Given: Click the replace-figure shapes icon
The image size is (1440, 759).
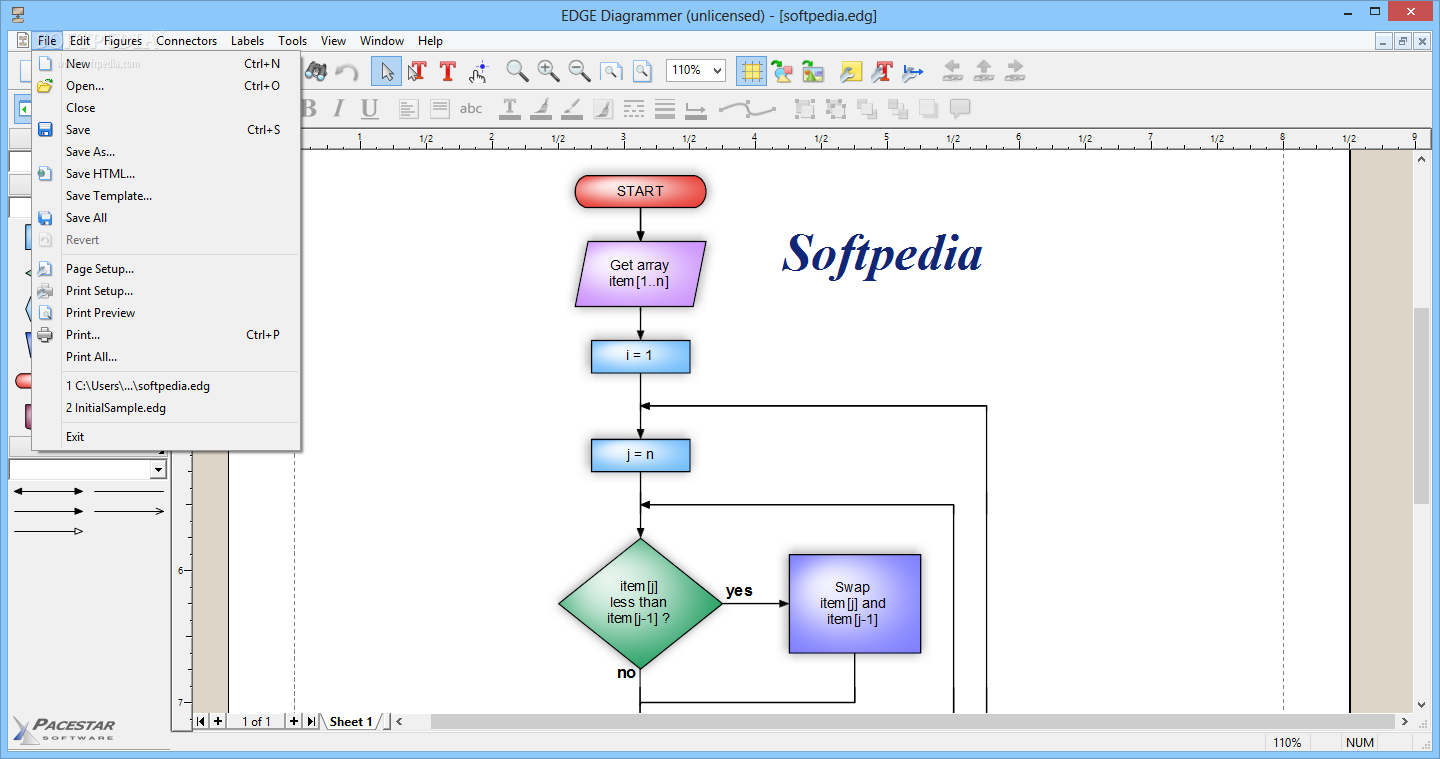Looking at the screenshot, I should pos(782,71).
